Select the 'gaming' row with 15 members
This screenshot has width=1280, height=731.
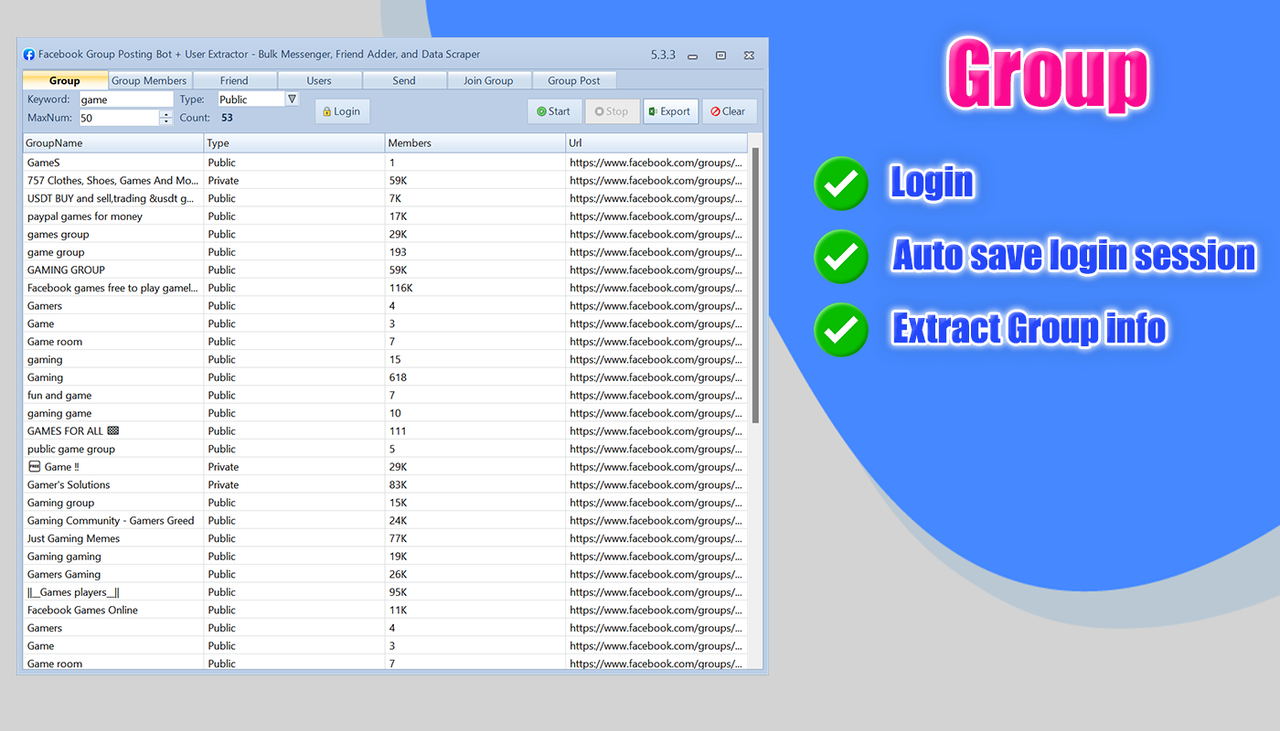click(x=385, y=359)
